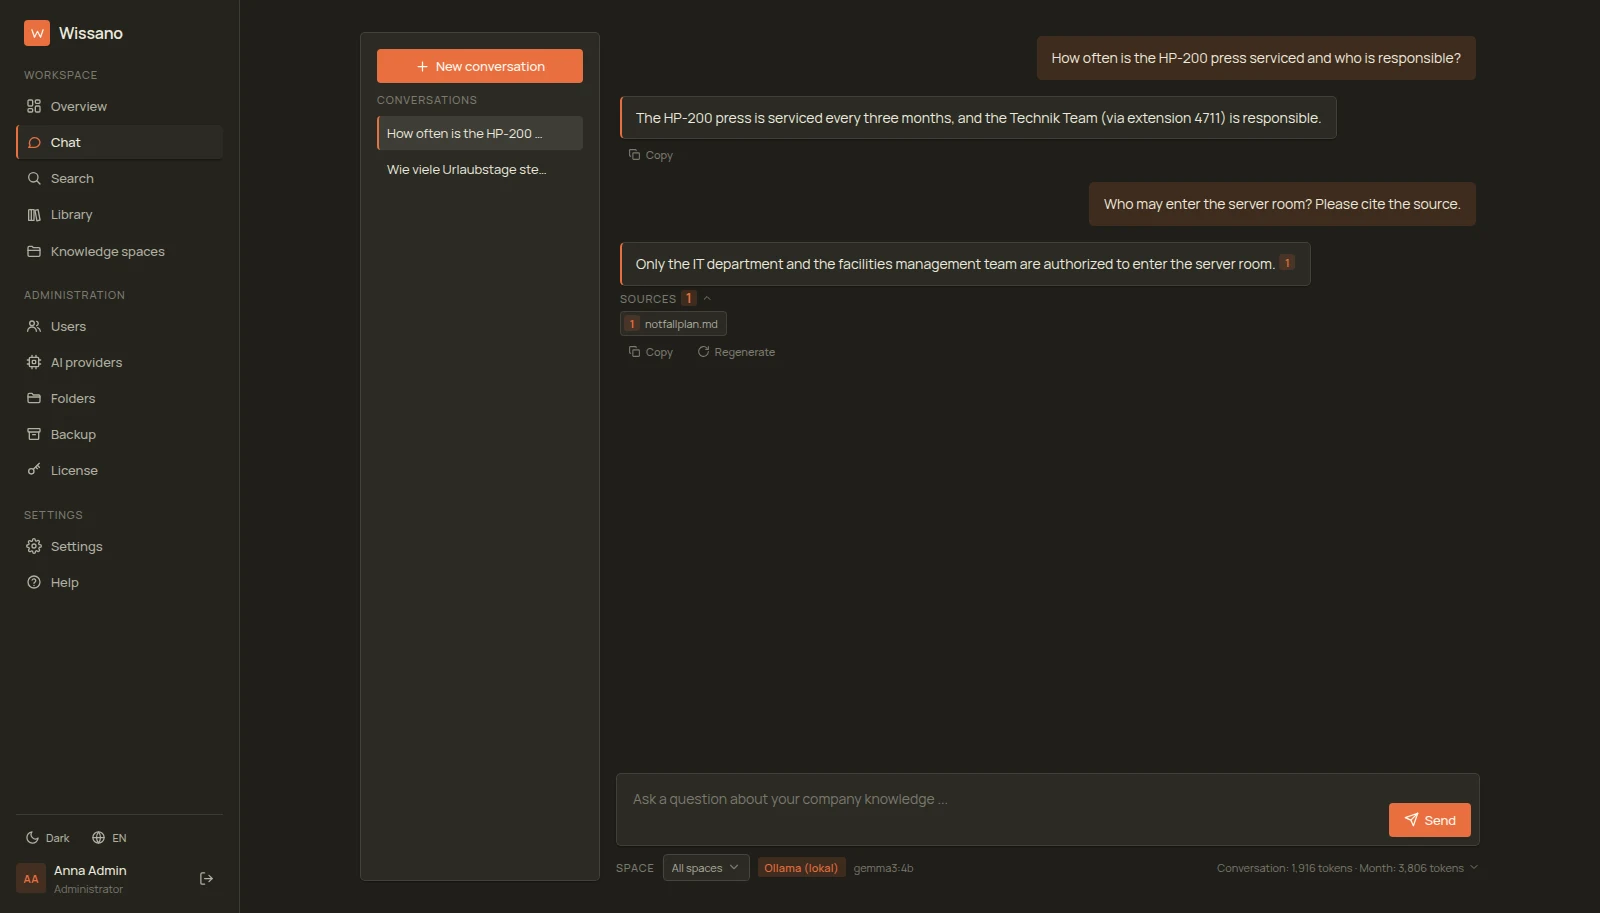Open conversation 'Wie viele Urlaubstage ste...'

pyautogui.click(x=480, y=169)
